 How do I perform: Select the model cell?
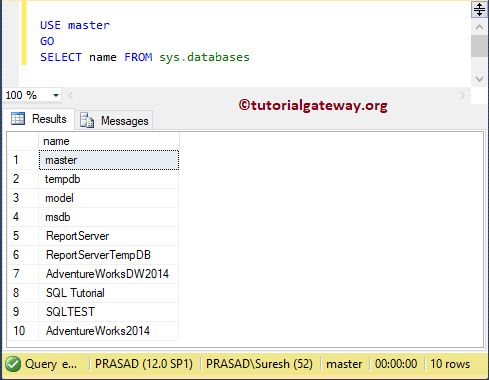click(x=109, y=198)
